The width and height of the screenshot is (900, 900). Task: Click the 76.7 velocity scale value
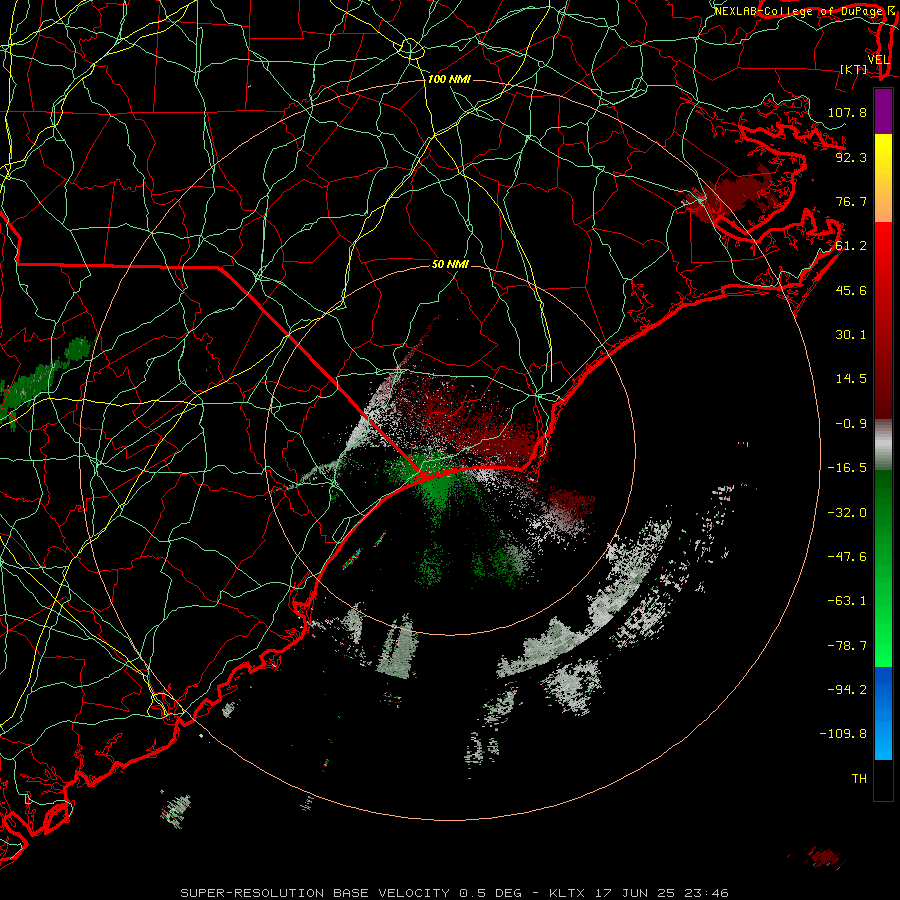point(851,201)
